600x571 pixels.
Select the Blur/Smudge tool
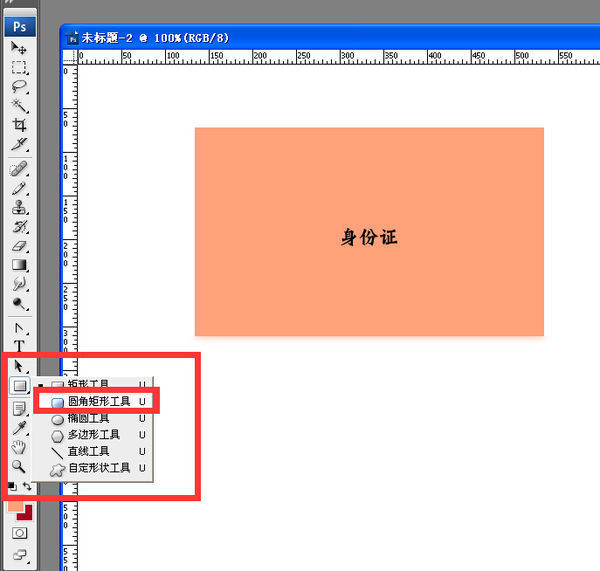click(19, 284)
